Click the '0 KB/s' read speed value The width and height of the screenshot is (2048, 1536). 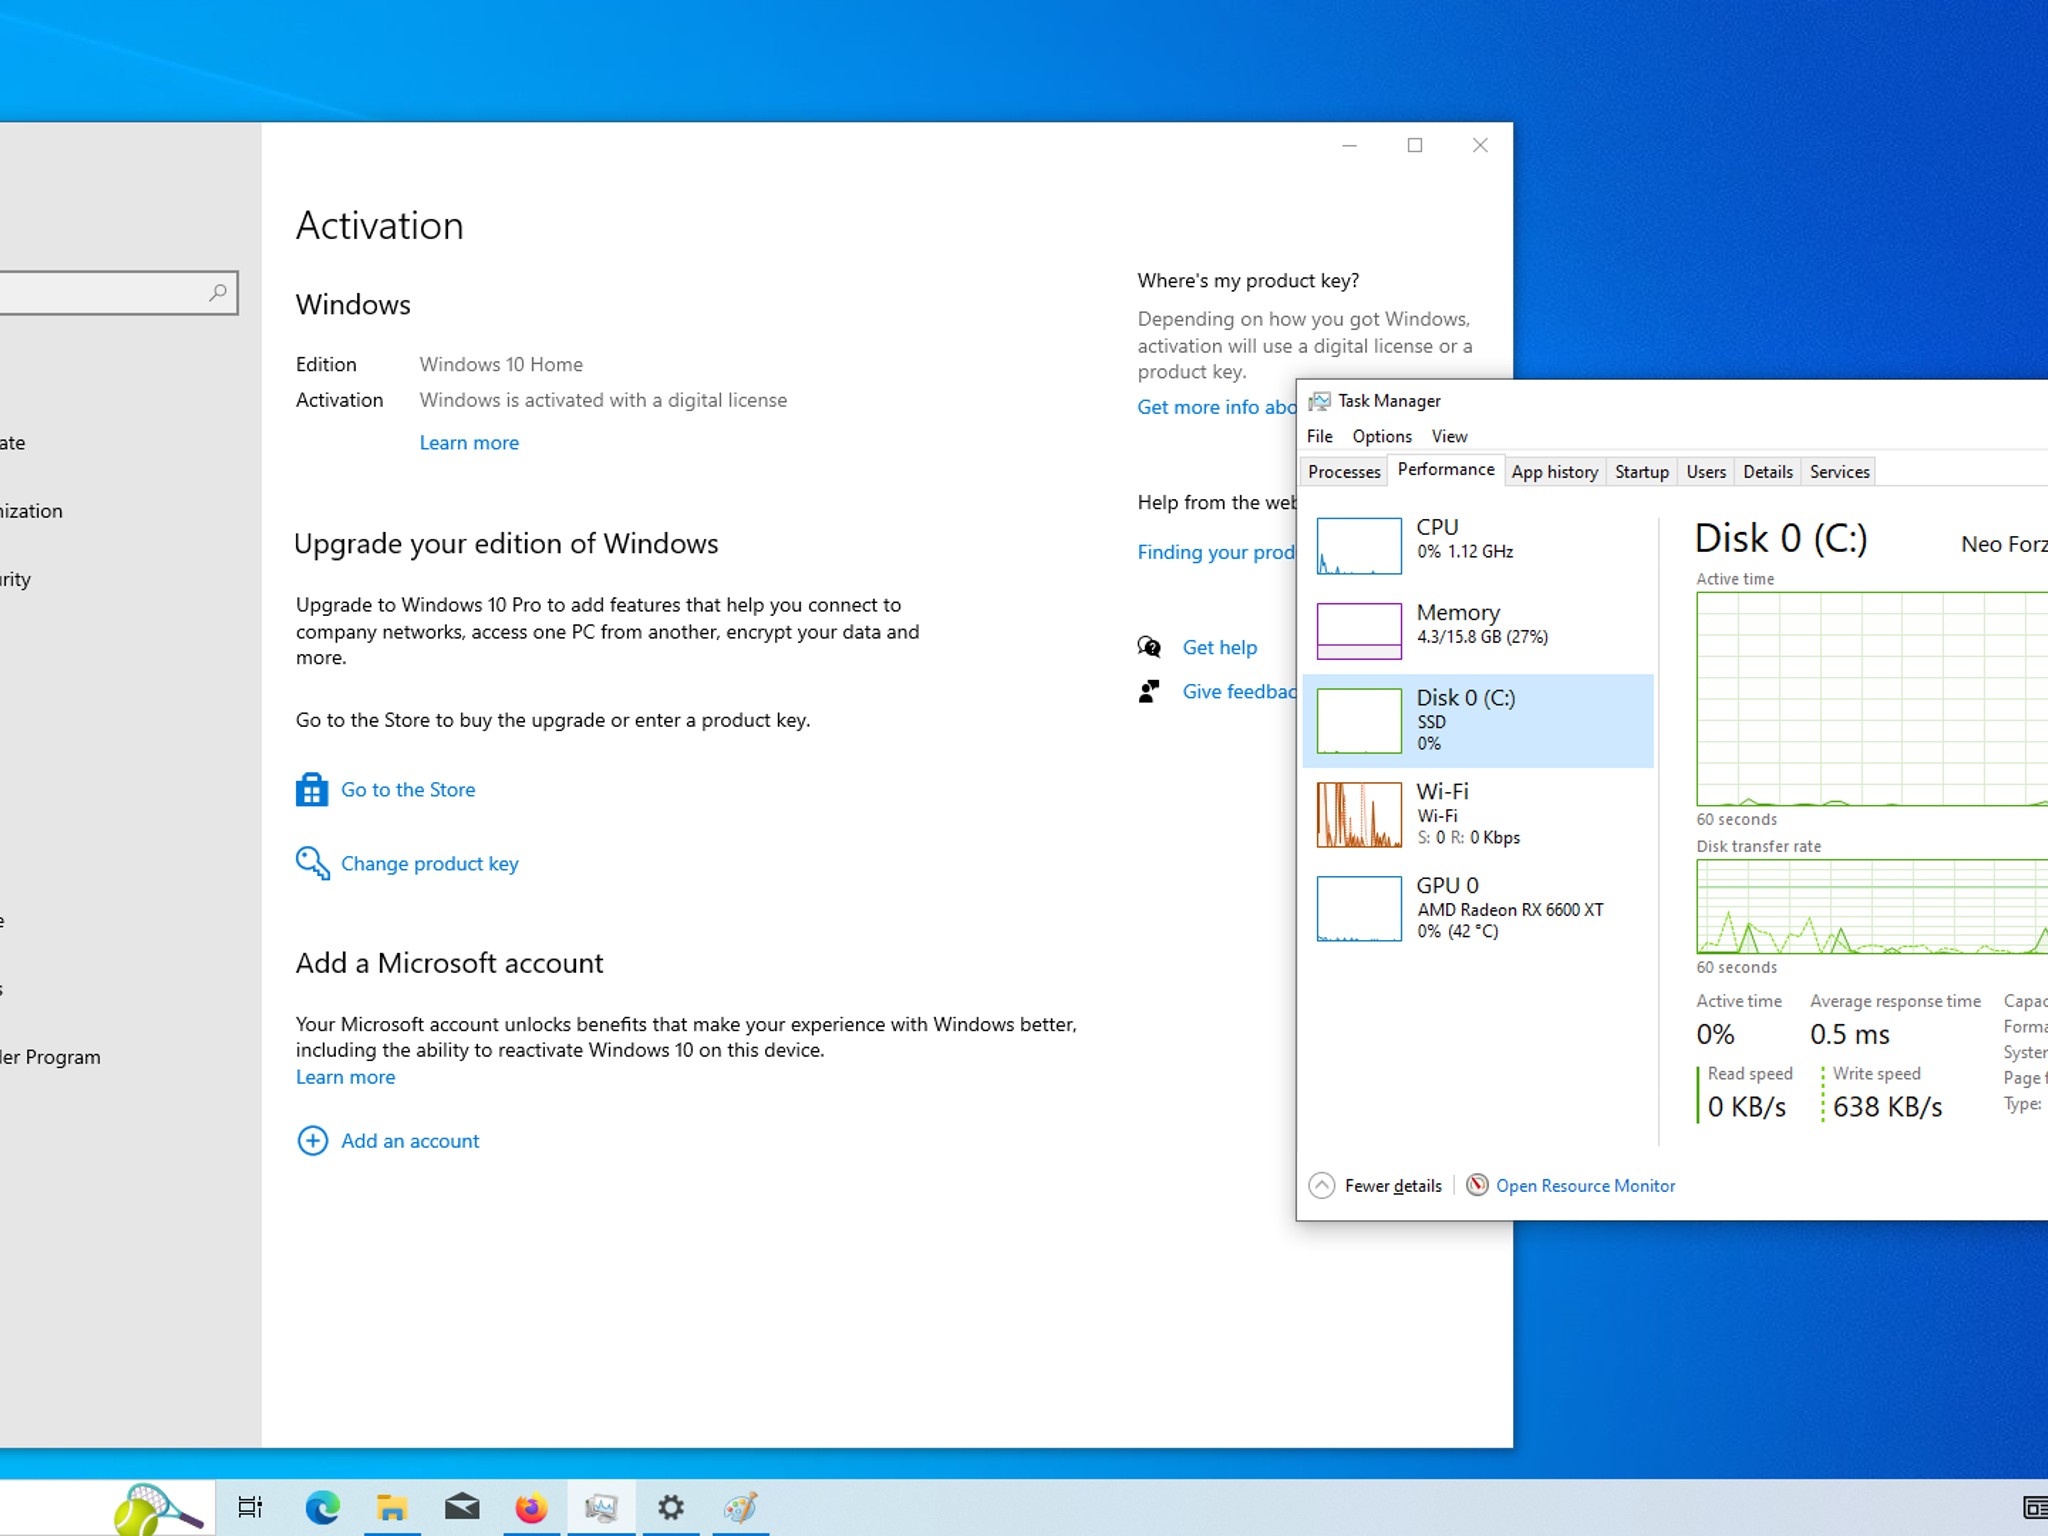pos(1747,1107)
